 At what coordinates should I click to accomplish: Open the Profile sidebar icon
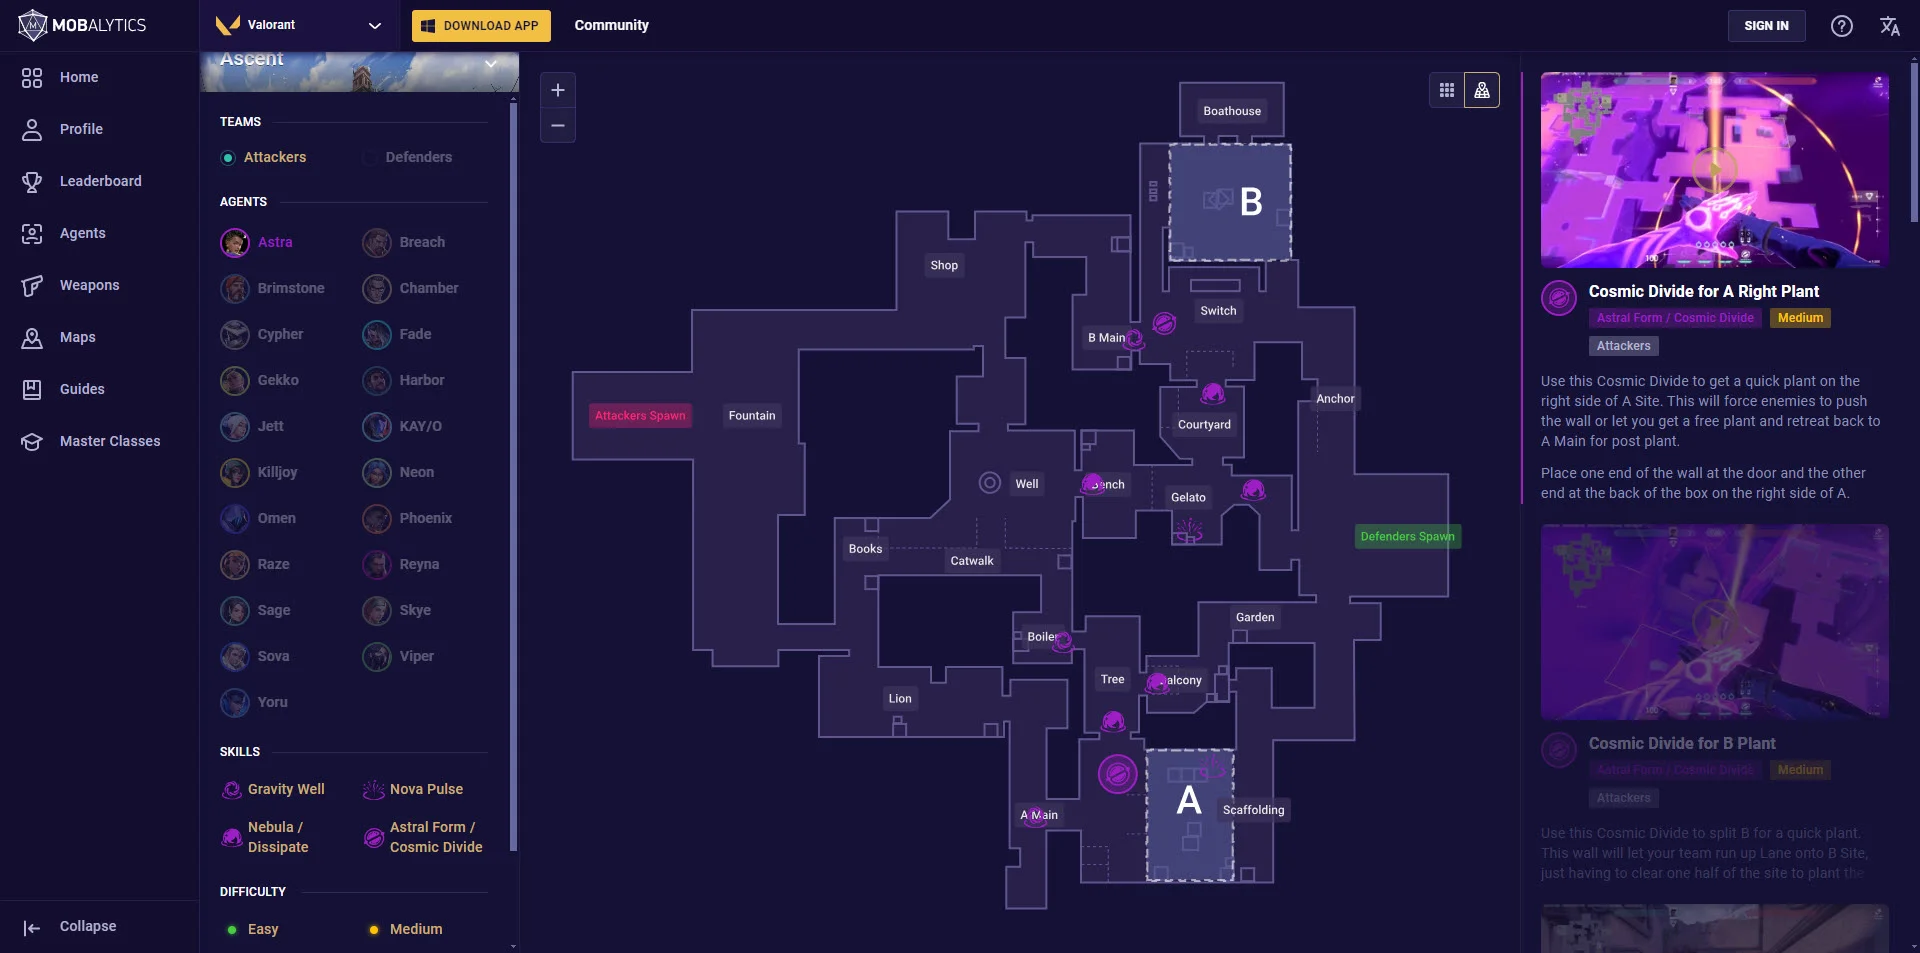click(x=32, y=129)
